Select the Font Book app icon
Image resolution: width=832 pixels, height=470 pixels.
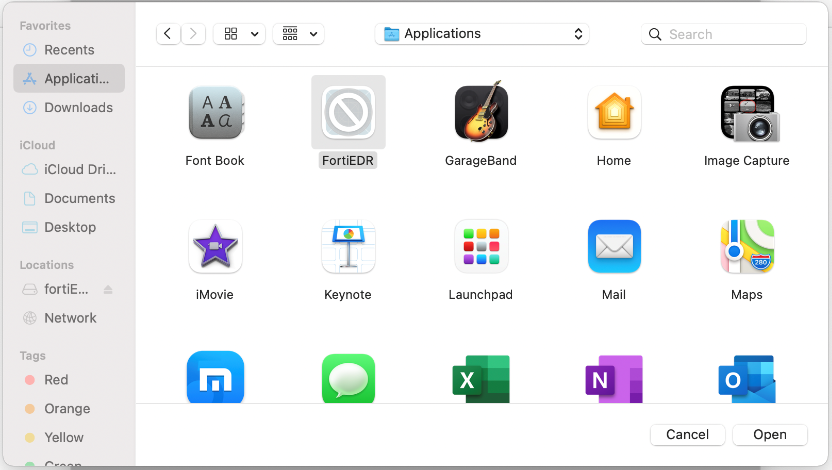coord(215,112)
